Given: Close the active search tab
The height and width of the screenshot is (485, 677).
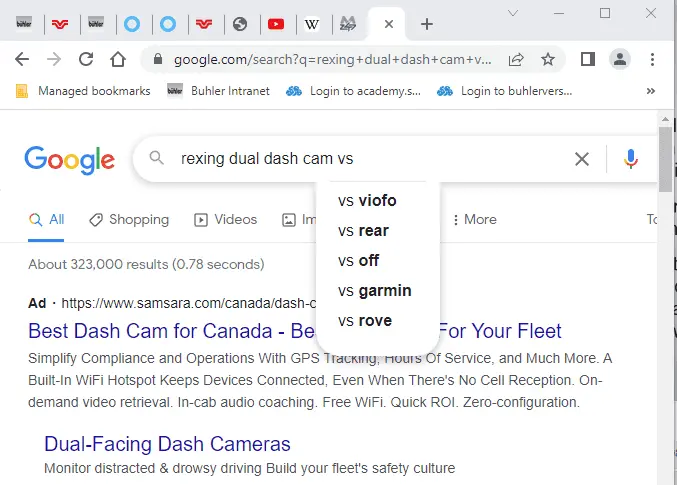Looking at the screenshot, I should pyautogui.click(x=389, y=24).
